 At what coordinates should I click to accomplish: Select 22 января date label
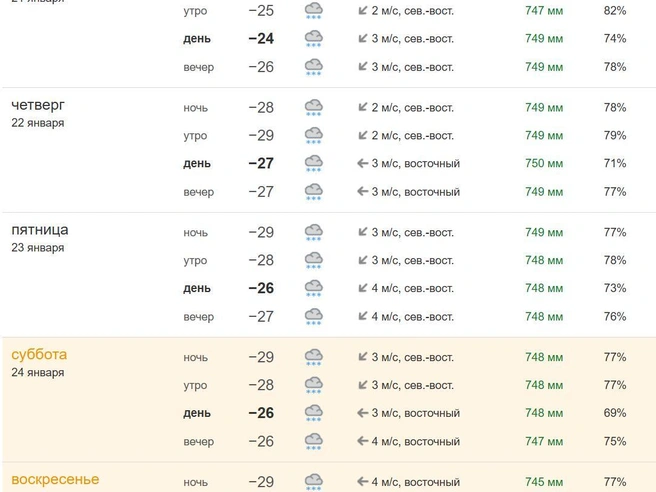pyautogui.click(x=38, y=123)
